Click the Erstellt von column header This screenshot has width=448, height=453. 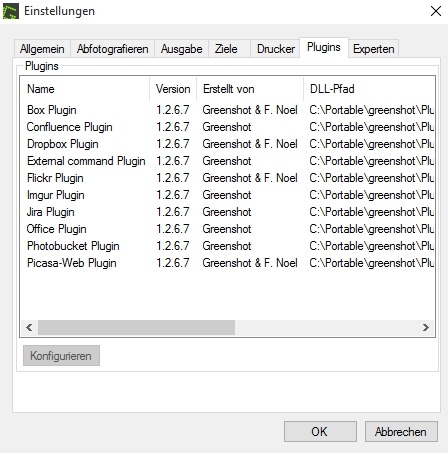(x=250, y=89)
